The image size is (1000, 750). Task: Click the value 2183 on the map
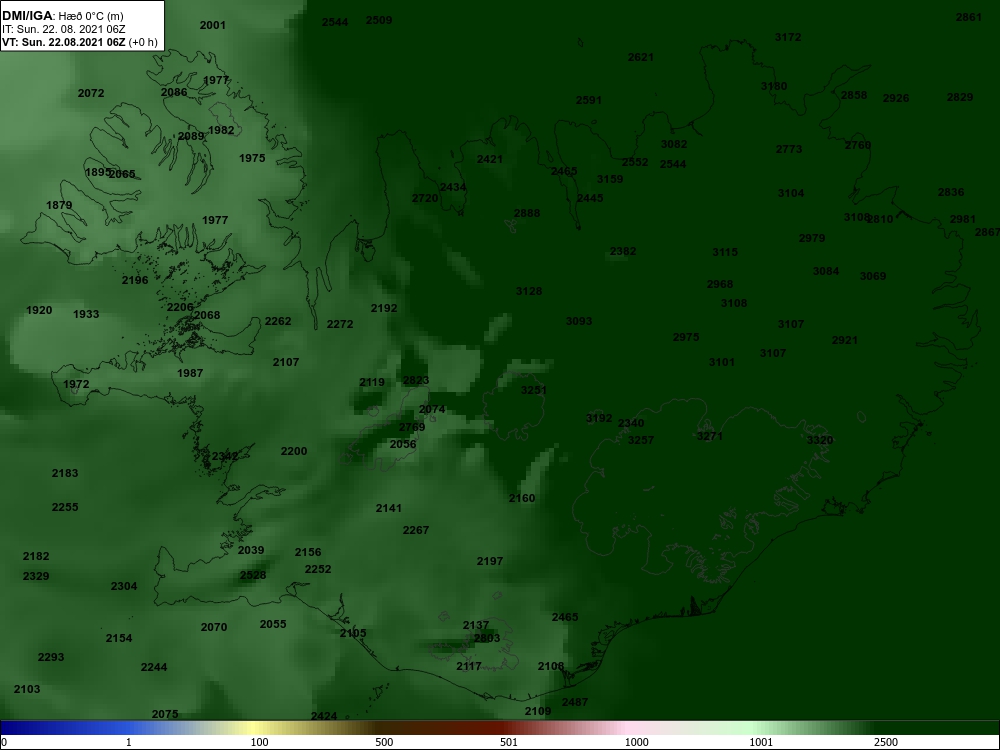coord(65,473)
